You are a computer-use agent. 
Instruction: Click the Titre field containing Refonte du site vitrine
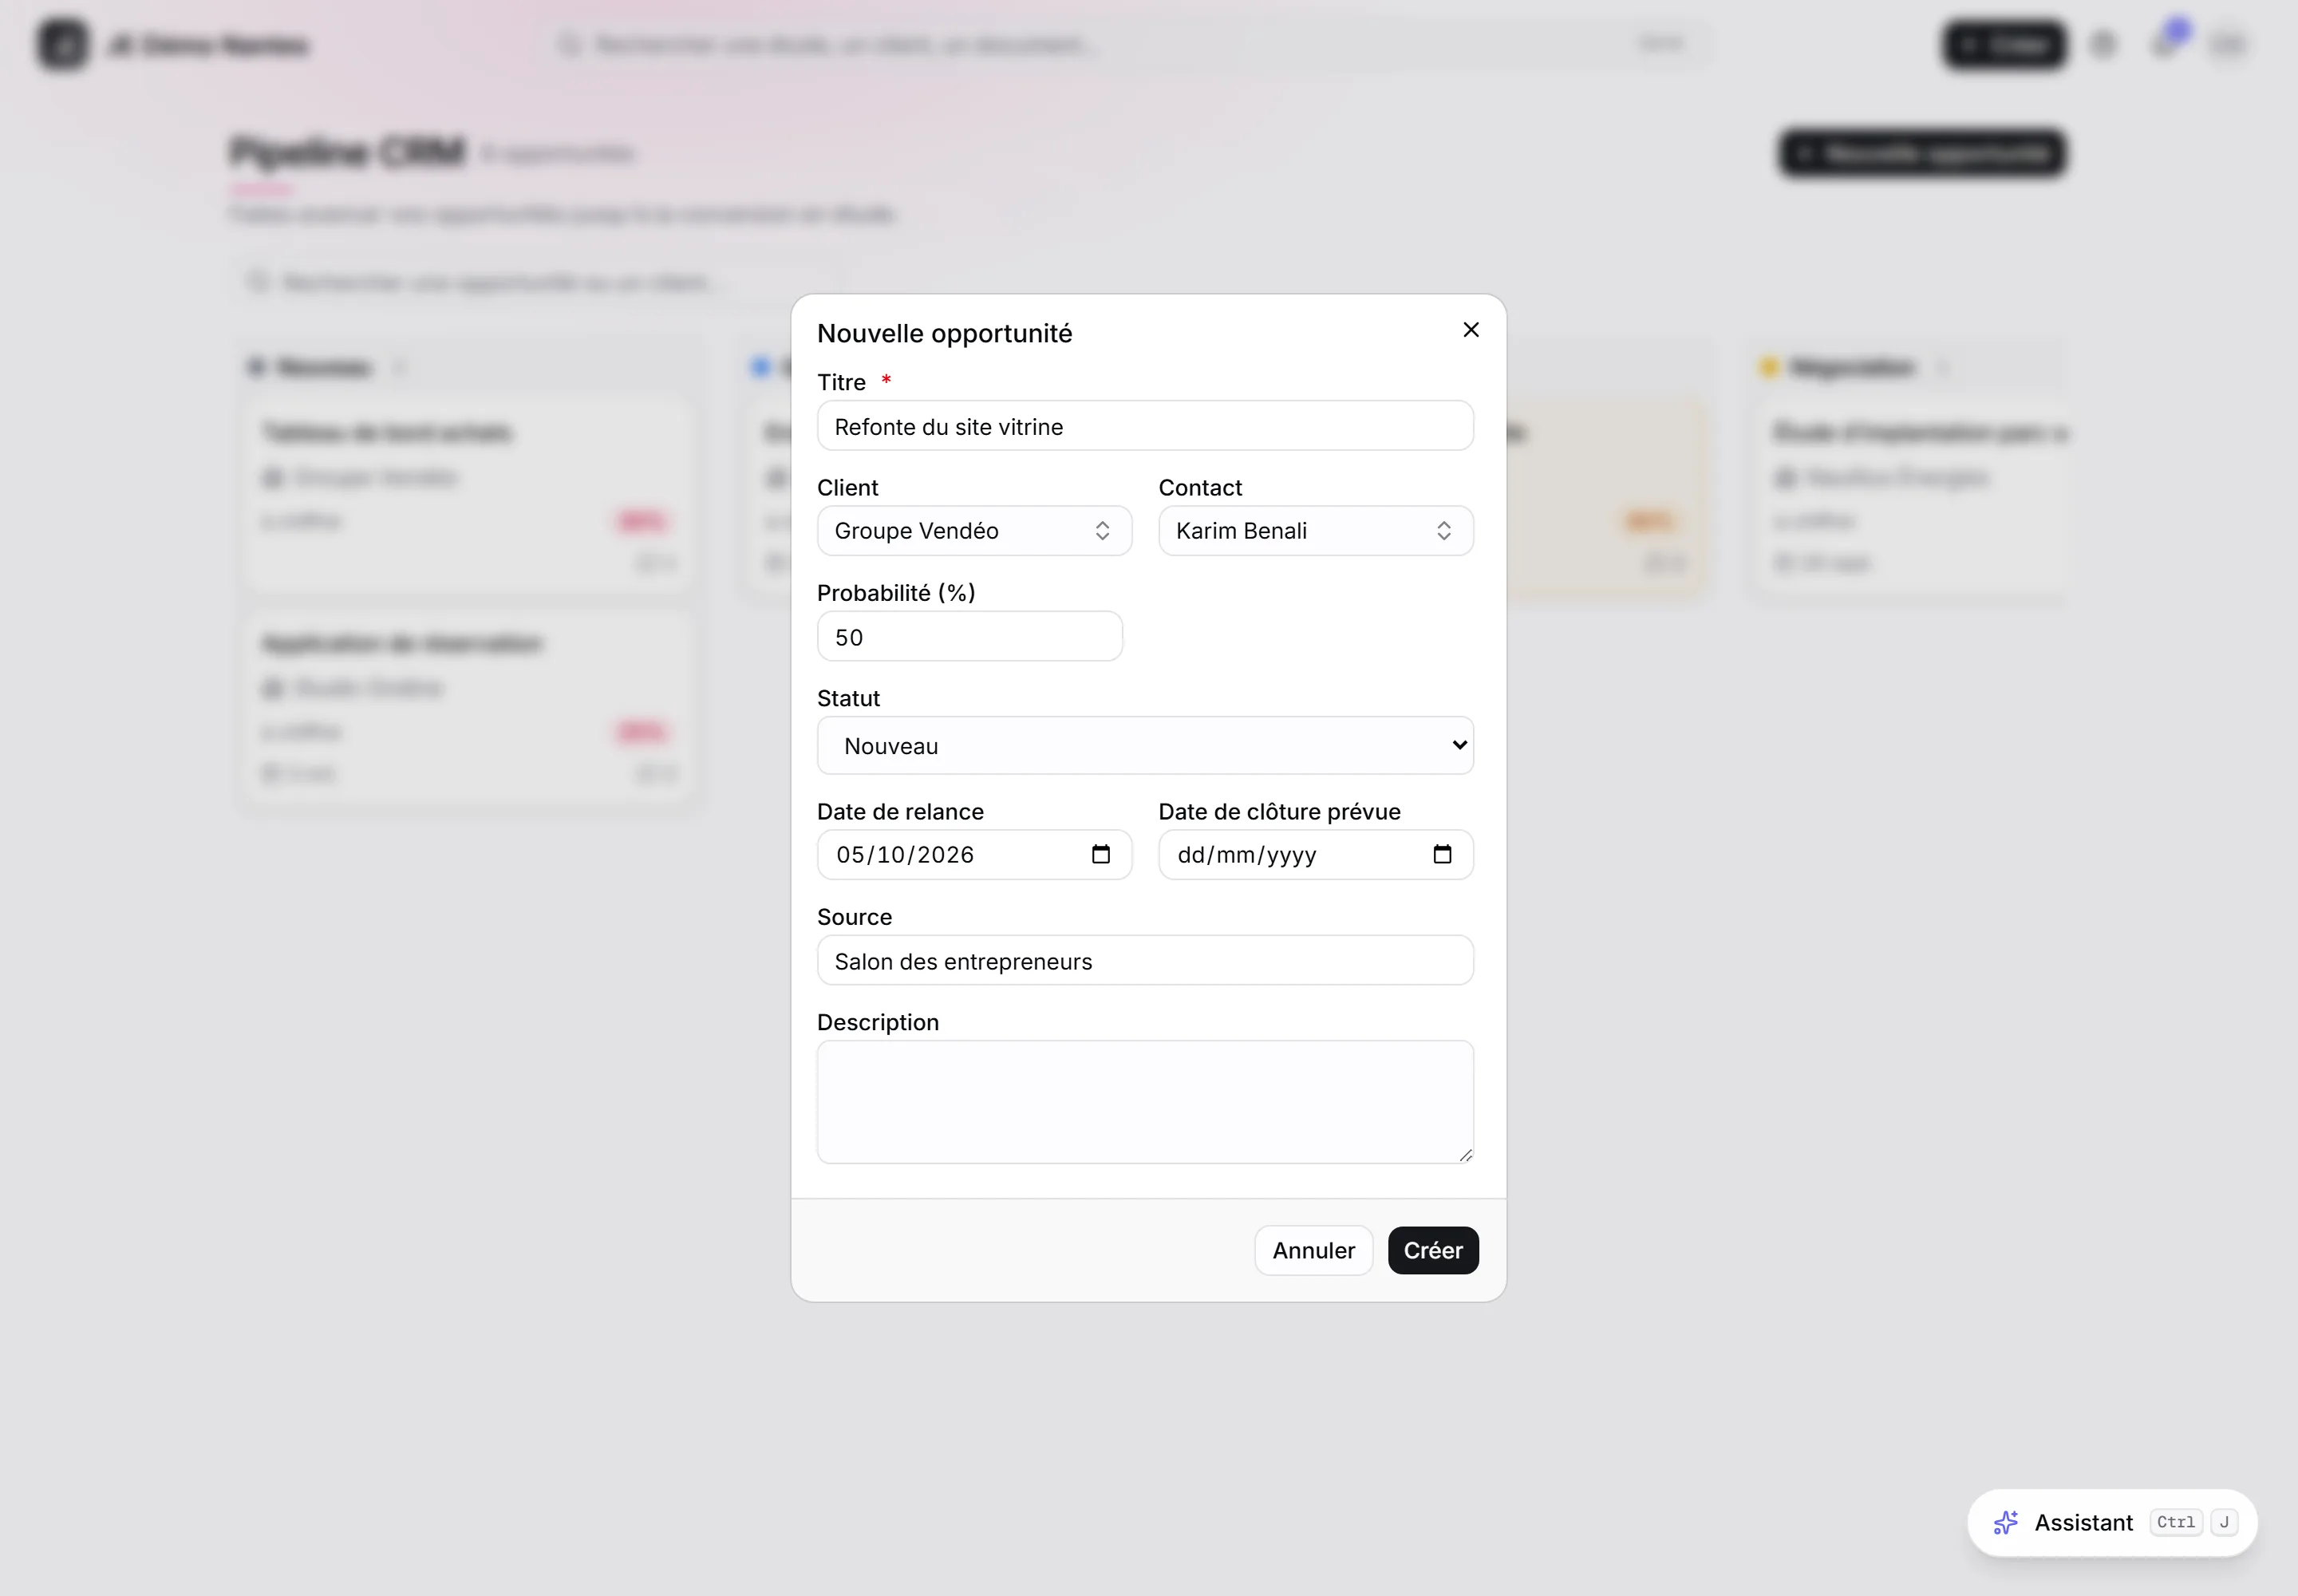pos(1145,426)
